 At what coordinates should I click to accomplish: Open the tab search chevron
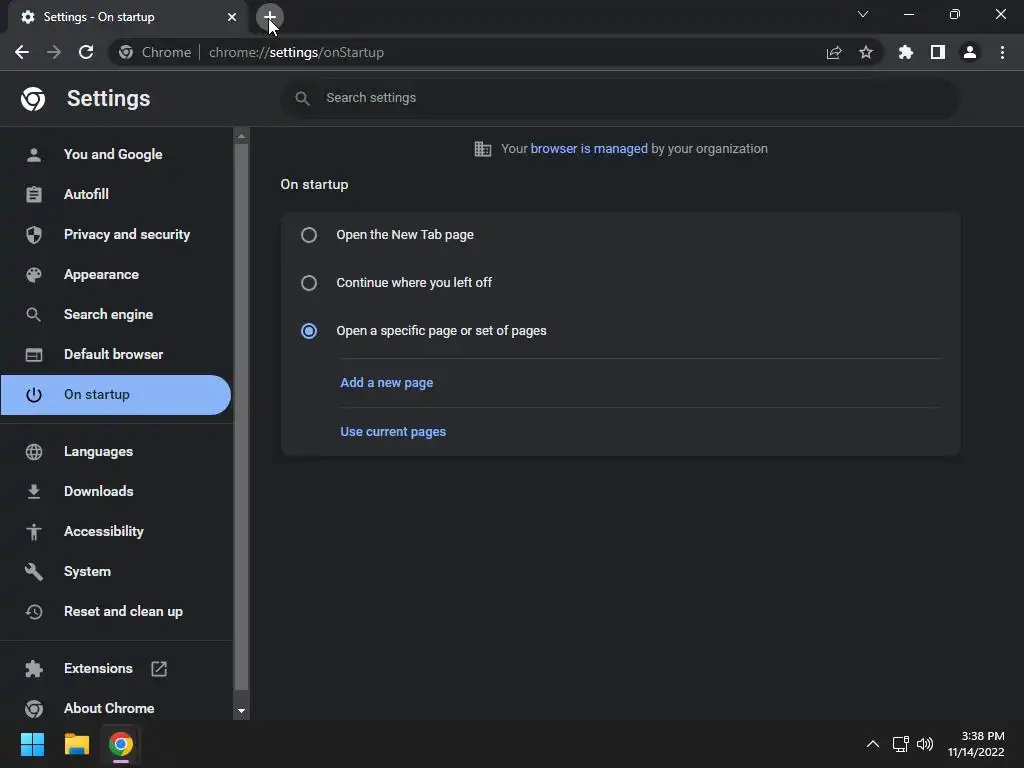tap(863, 14)
